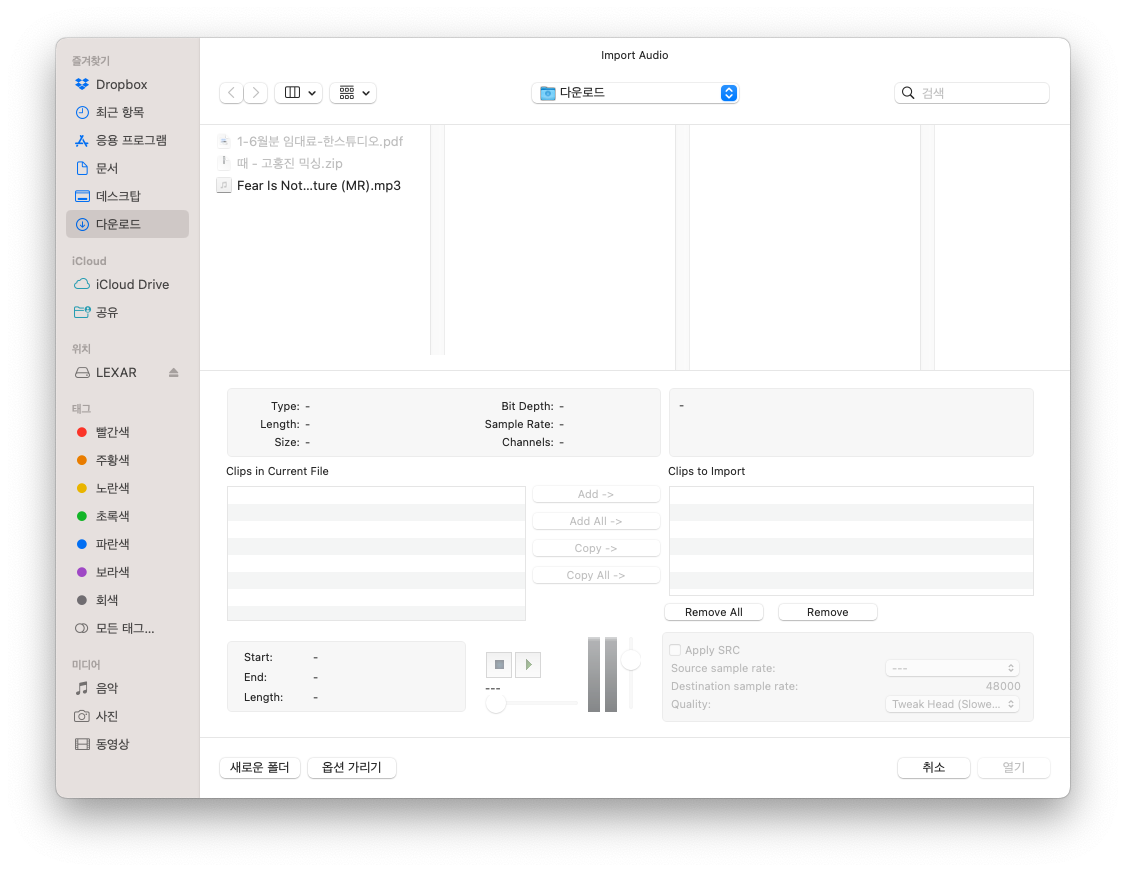Eject the LEXAR drive

174,374
